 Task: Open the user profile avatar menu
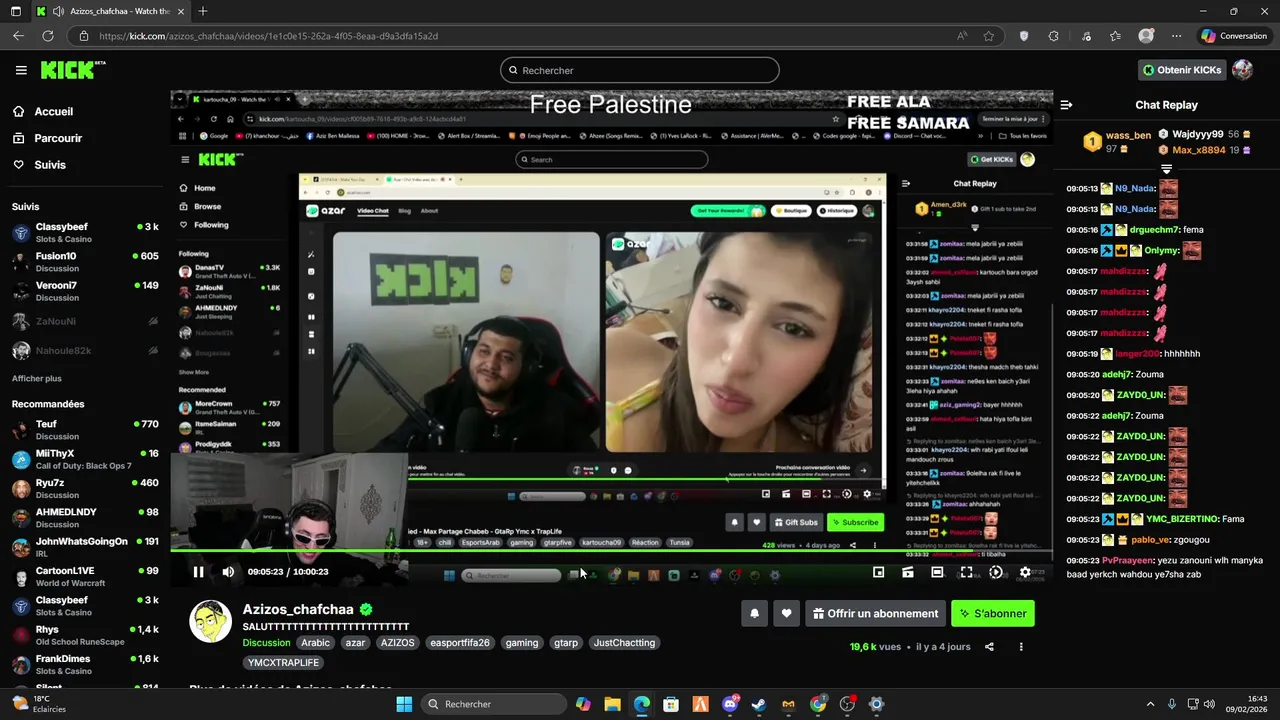pos(1242,70)
